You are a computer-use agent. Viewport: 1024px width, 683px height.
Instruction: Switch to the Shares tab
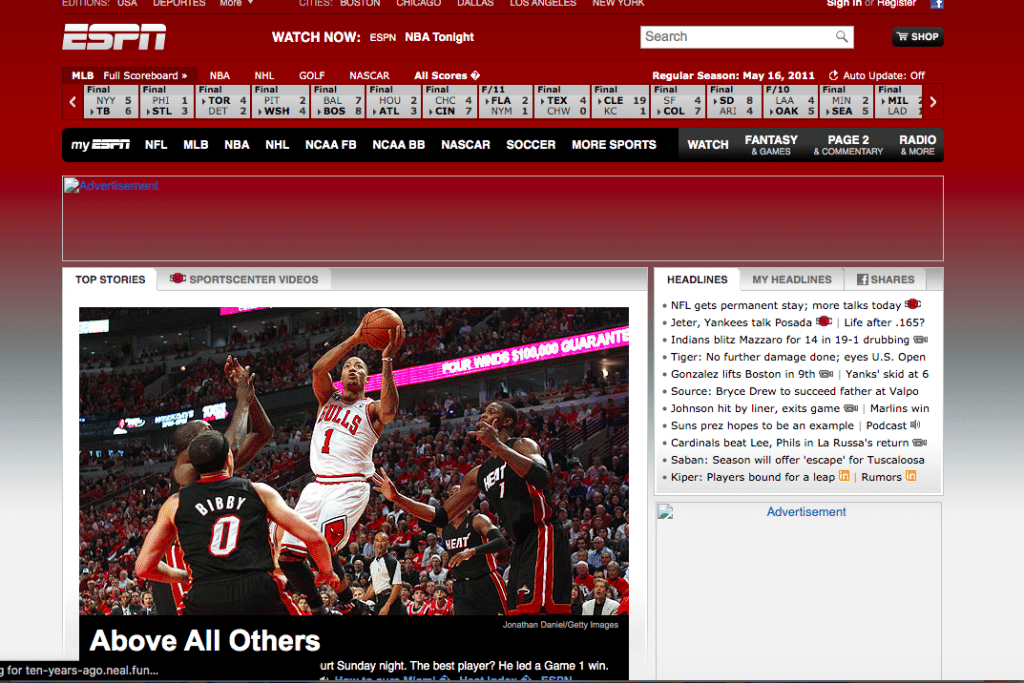tap(886, 279)
